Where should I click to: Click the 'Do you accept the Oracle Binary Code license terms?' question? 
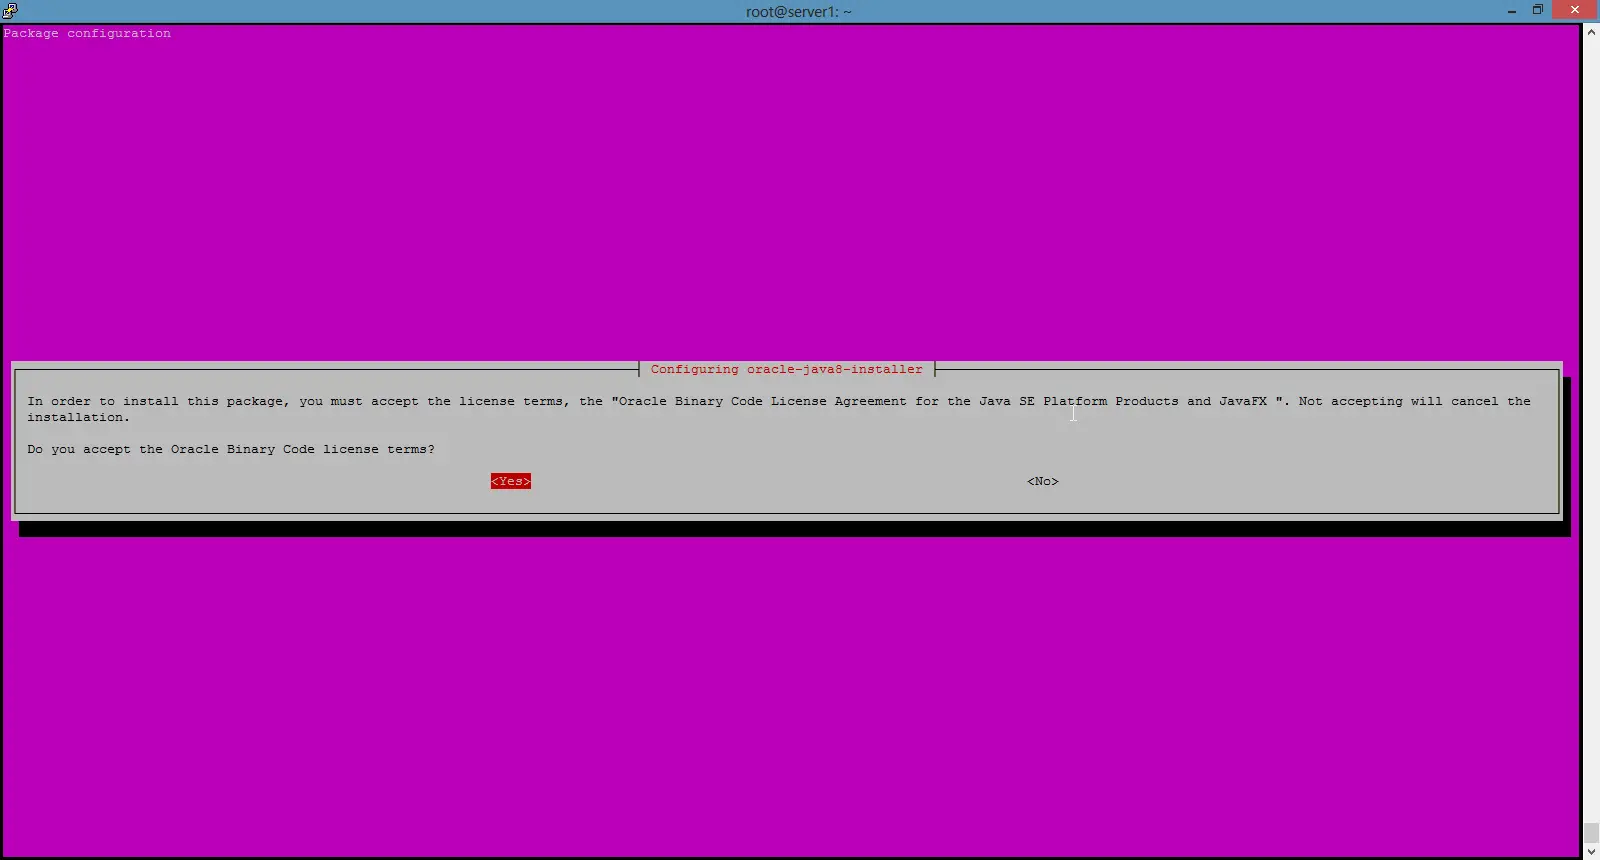[x=231, y=449]
